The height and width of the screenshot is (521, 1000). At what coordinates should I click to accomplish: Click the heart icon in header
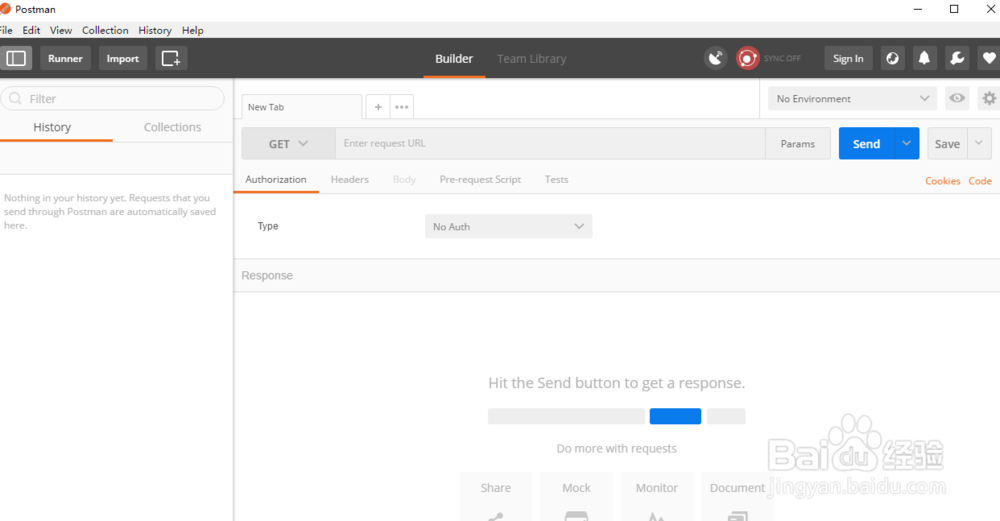tap(989, 58)
